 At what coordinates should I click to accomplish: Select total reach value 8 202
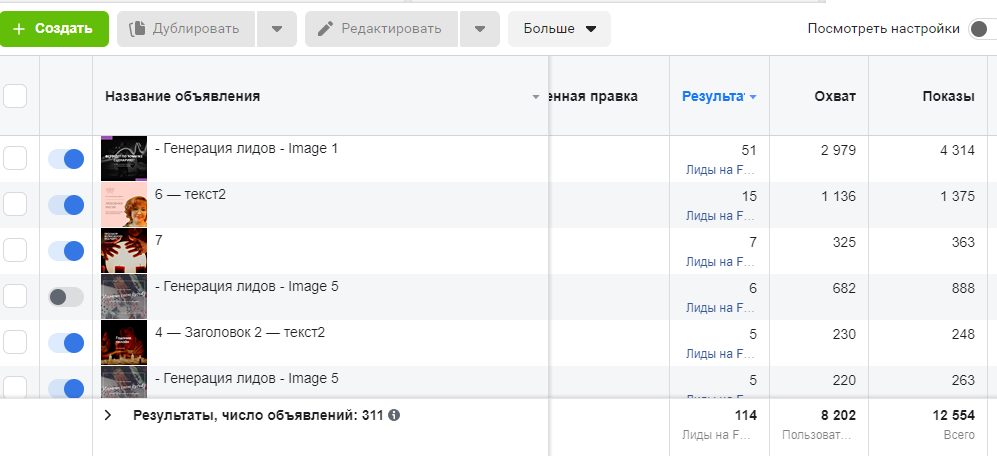pos(837,415)
